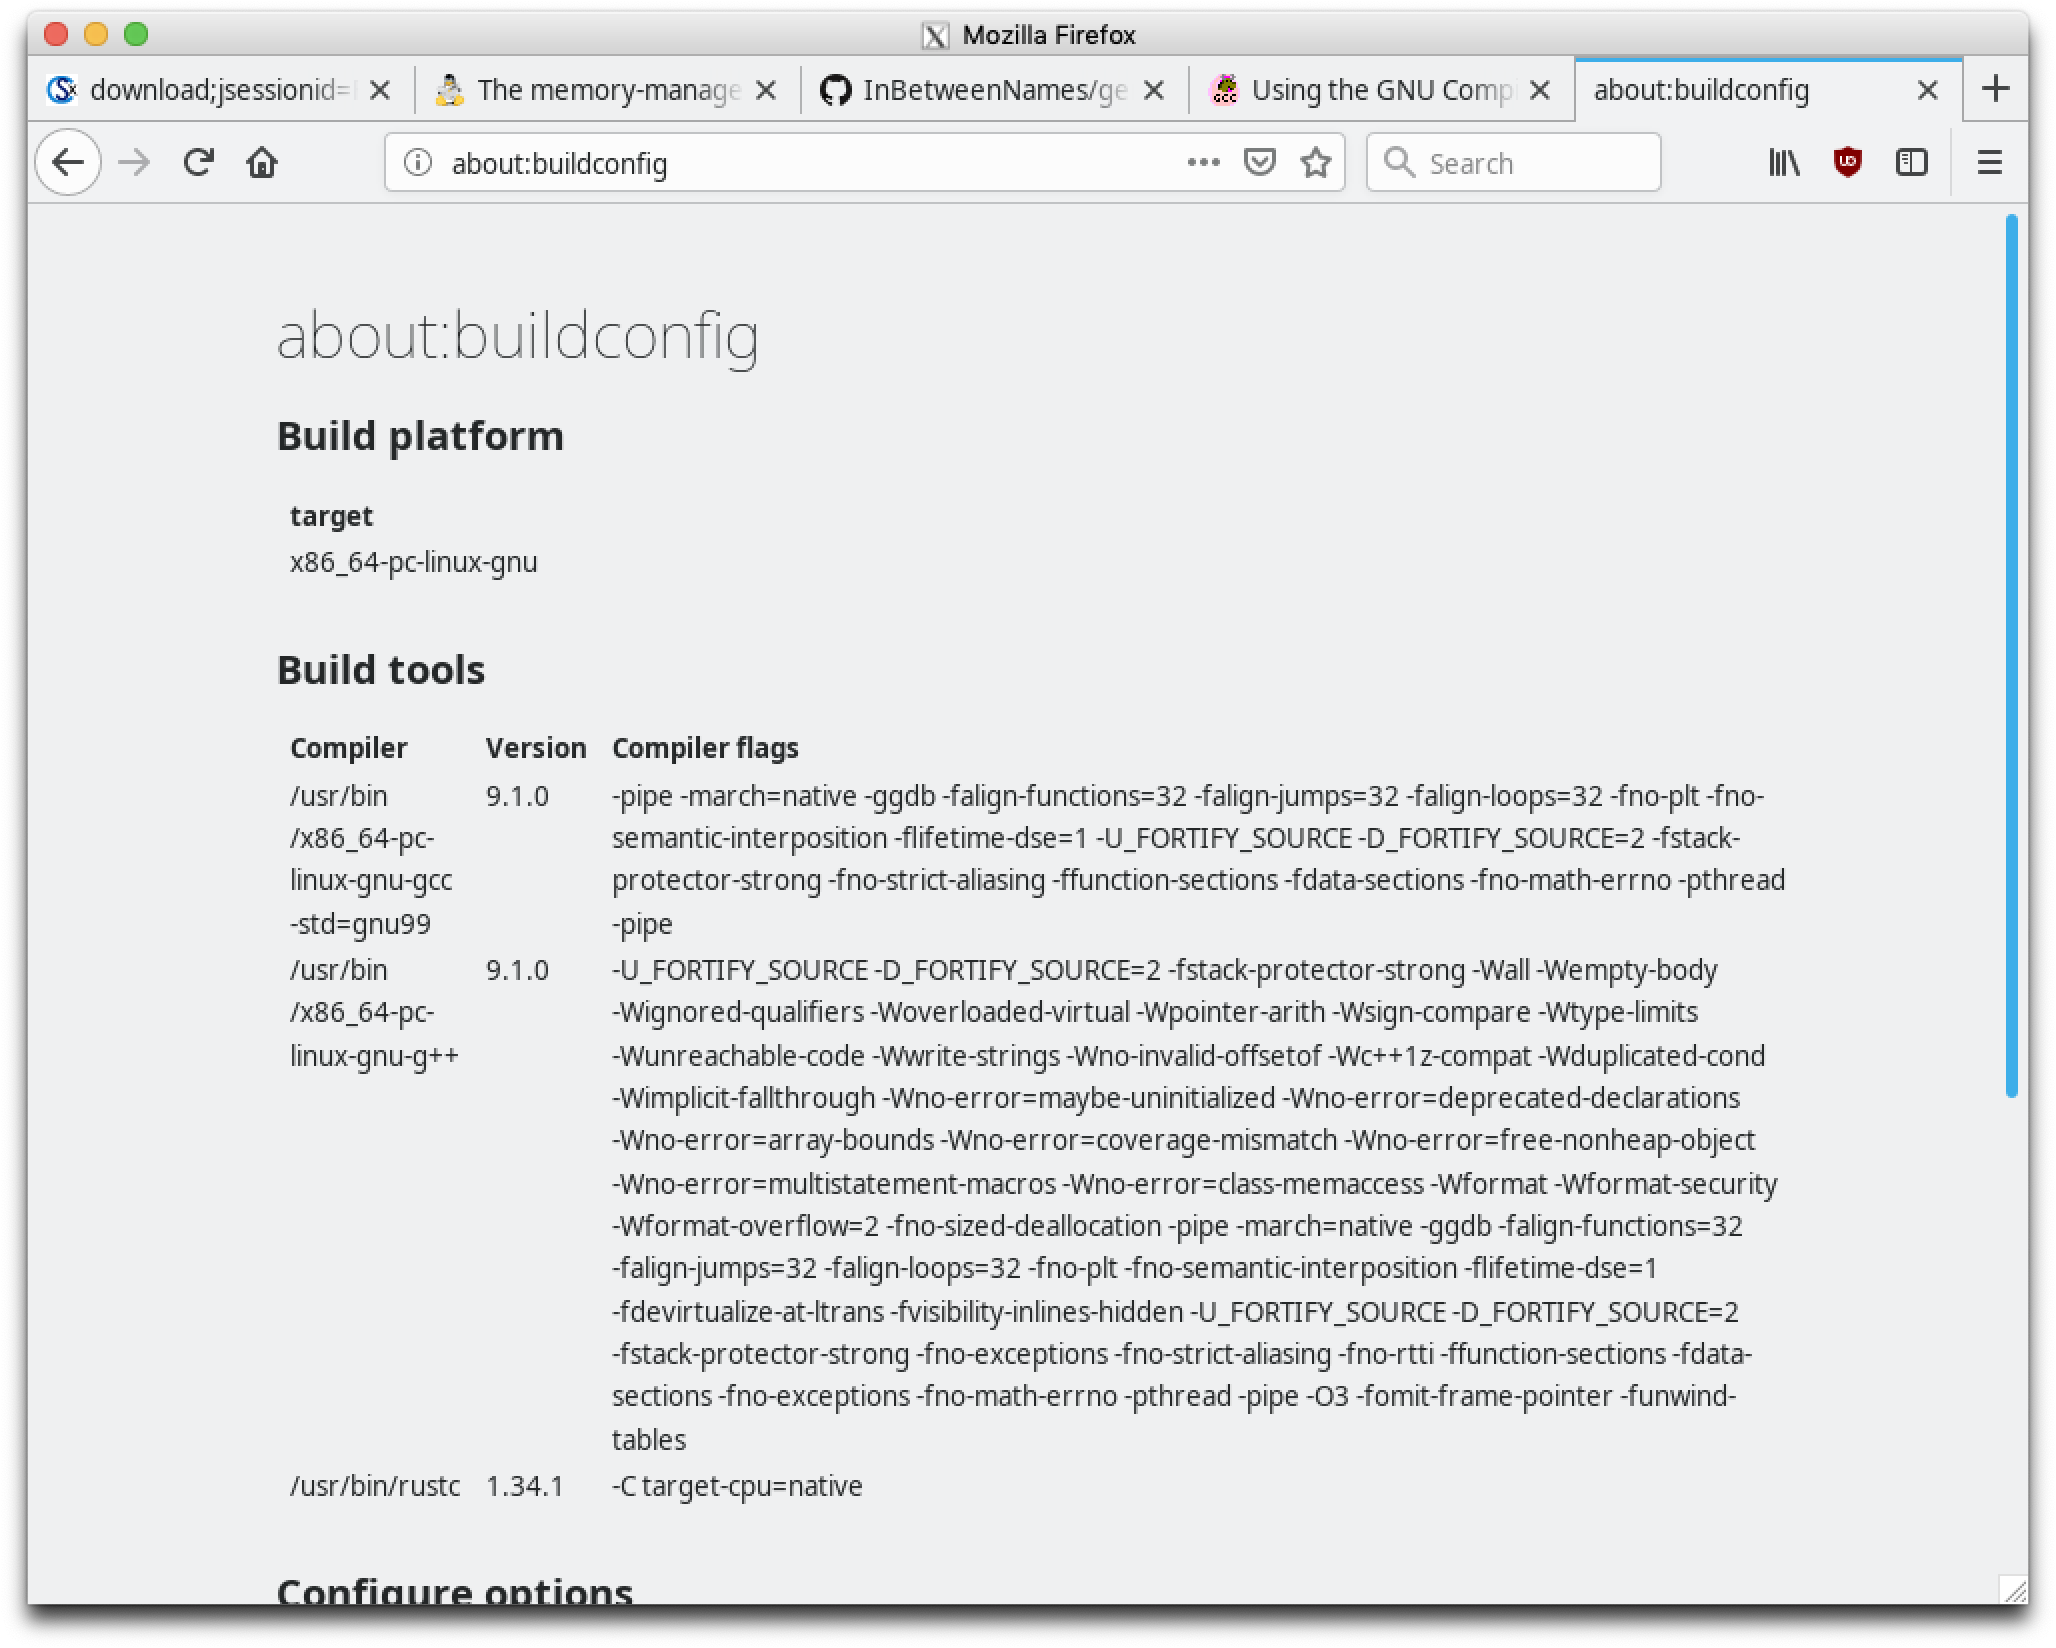Switch to the InBetweenNames GitHub tab
This screenshot has height=1648, width=2056.
pos(995,90)
